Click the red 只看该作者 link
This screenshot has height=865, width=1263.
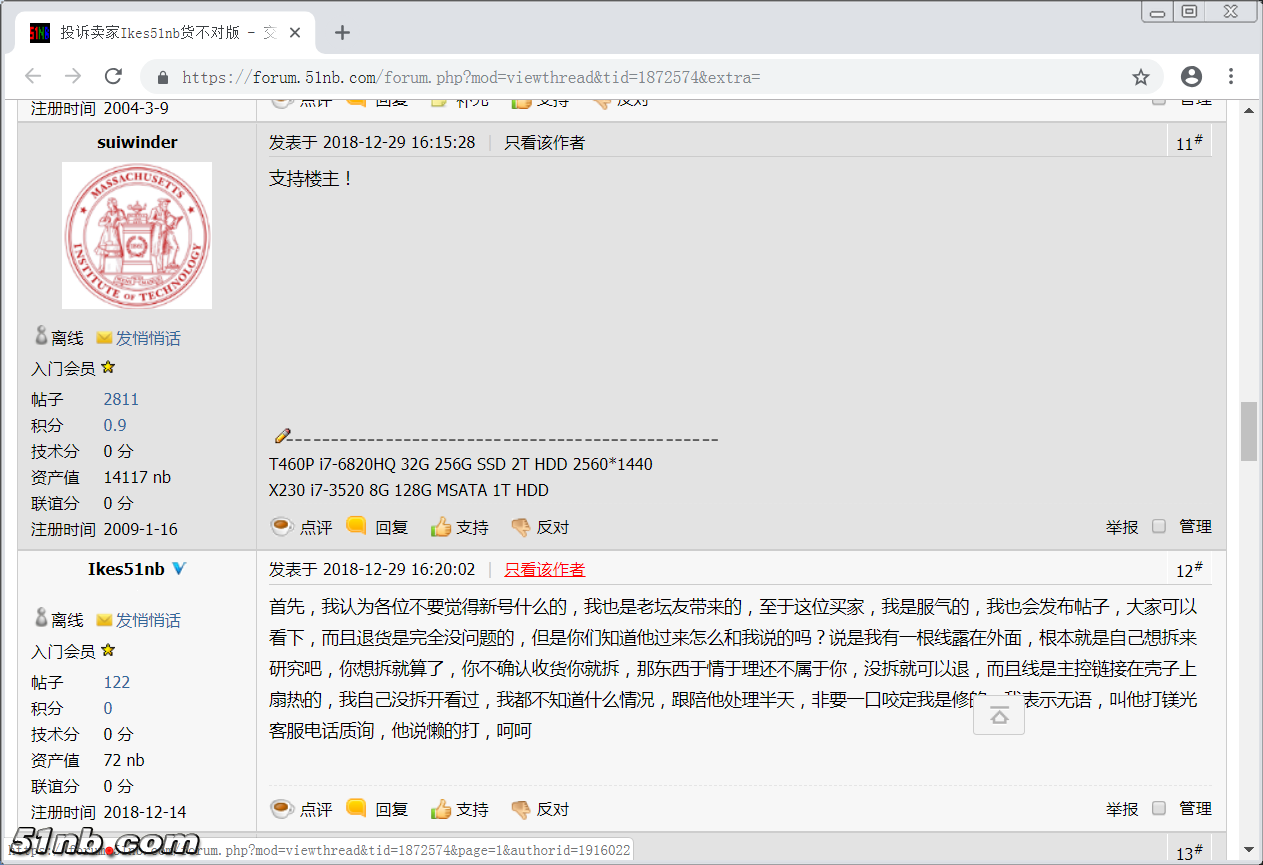(544, 569)
